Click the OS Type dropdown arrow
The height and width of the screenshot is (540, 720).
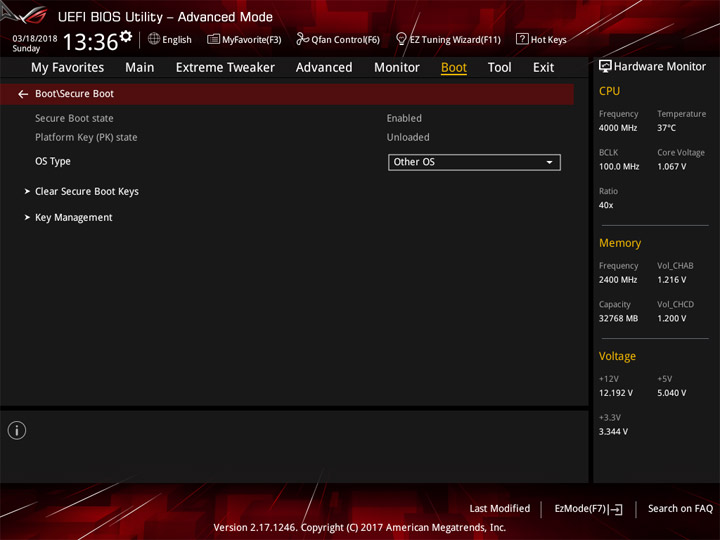click(549, 162)
